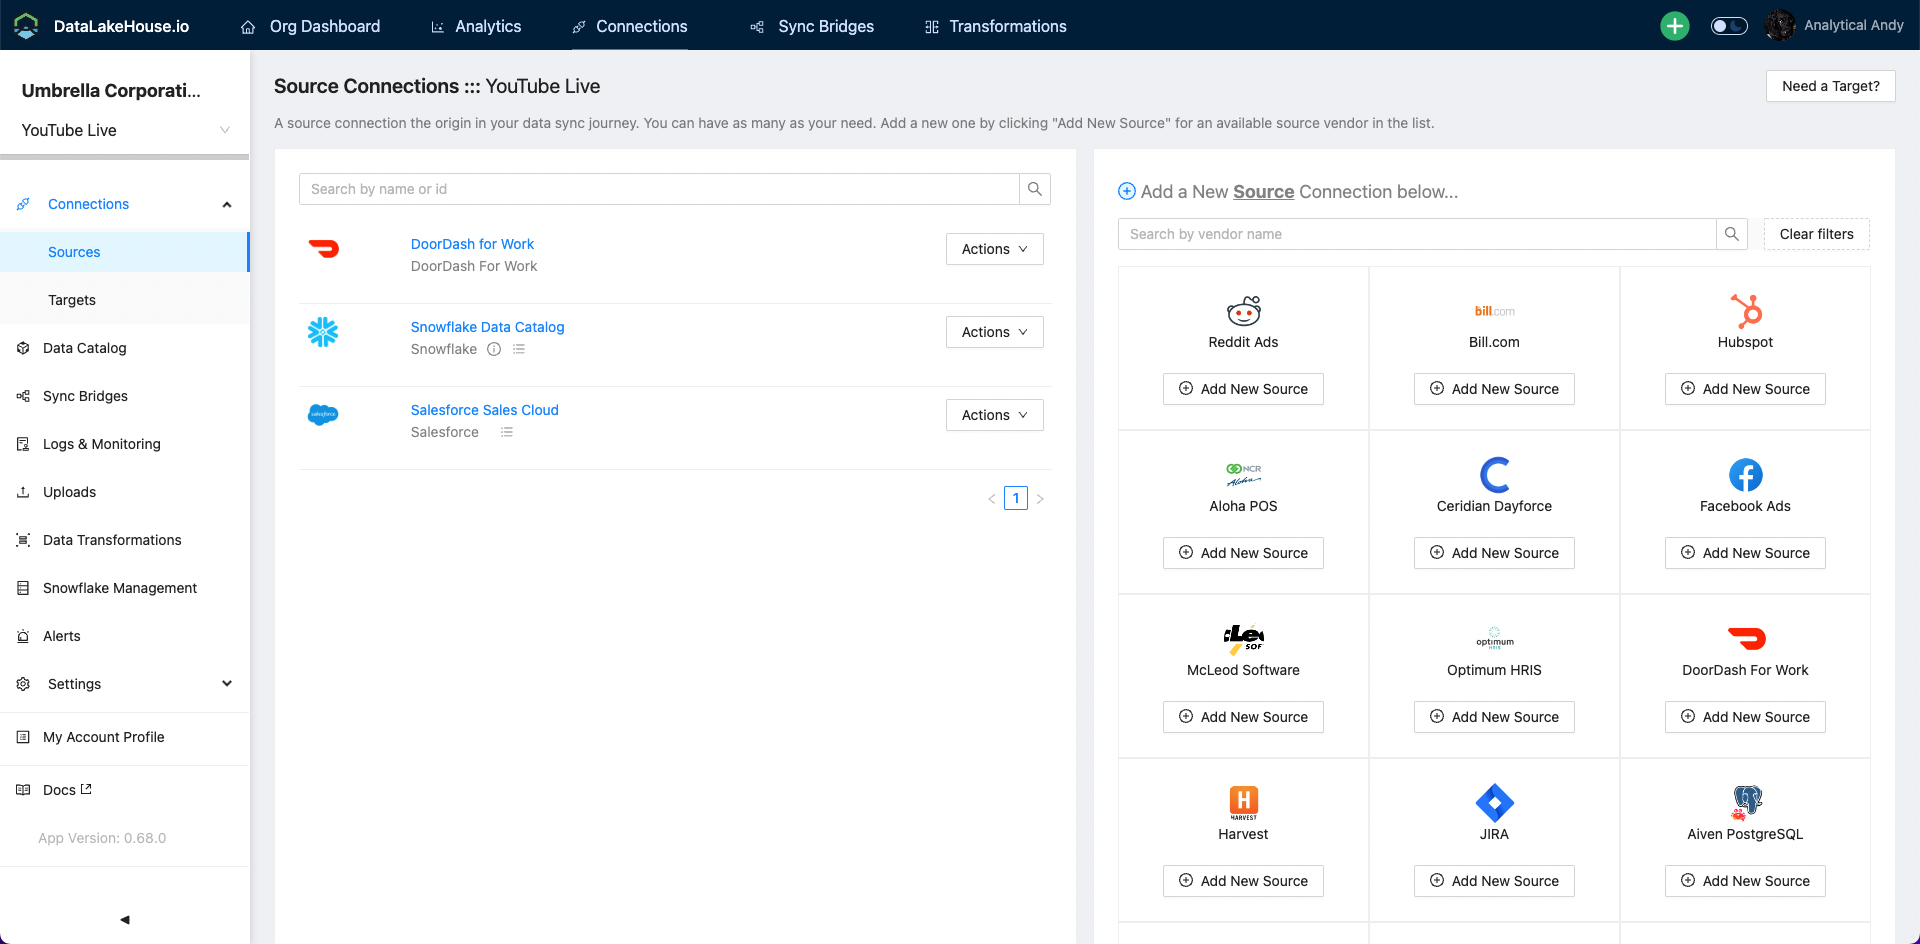Viewport: 1920px width, 944px height.
Task: Click the info icon next to Snowflake
Action: tap(494, 349)
